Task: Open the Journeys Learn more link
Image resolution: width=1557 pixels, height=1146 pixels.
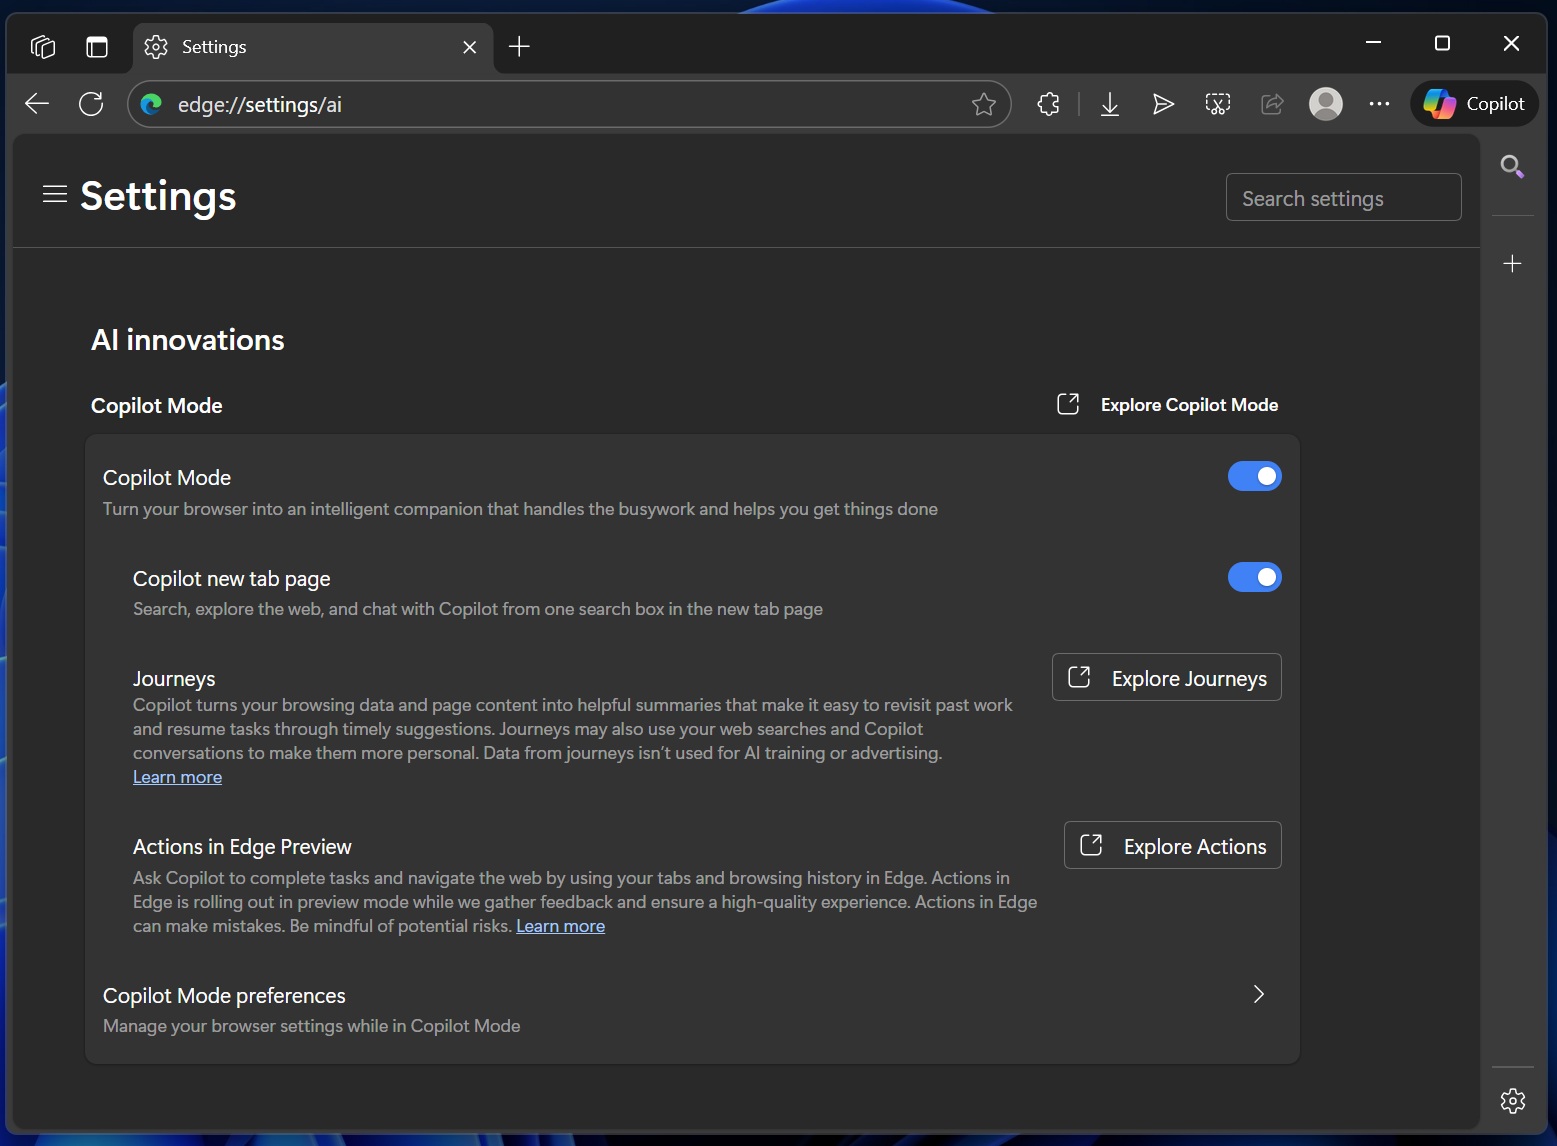Action: tap(177, 776)
